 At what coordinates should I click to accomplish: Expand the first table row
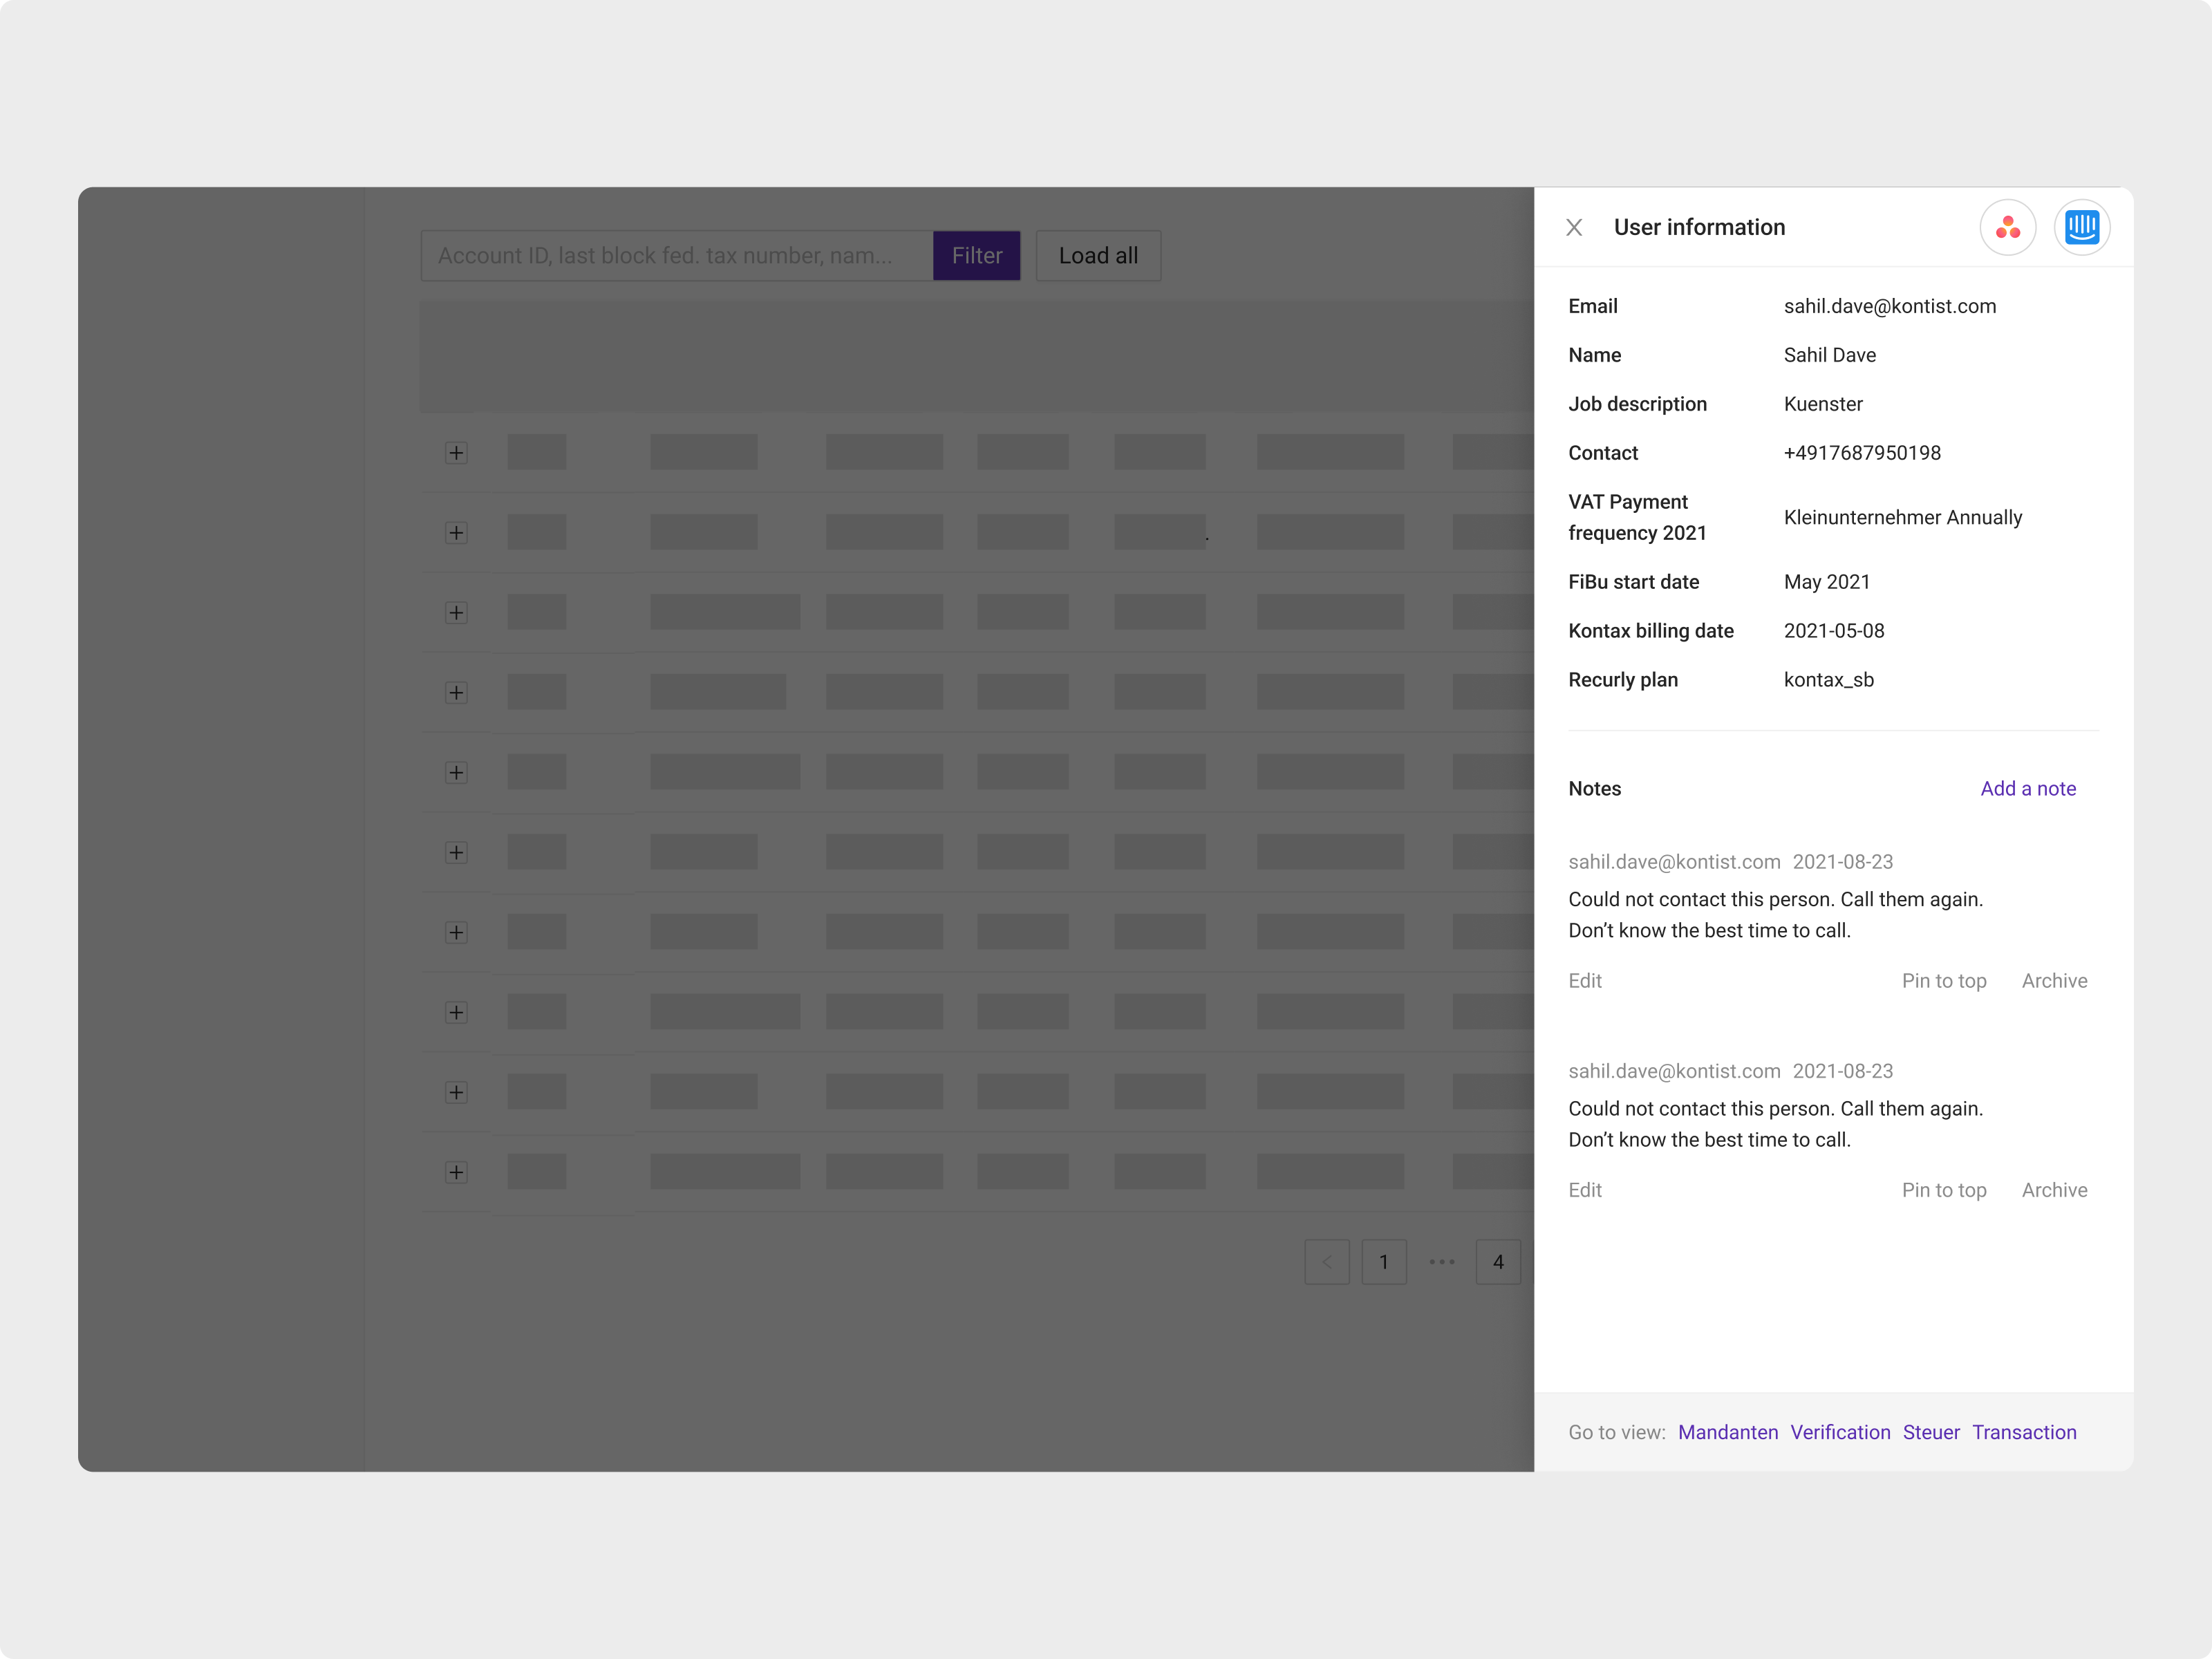pyautogui.click(x=457, y=452)
